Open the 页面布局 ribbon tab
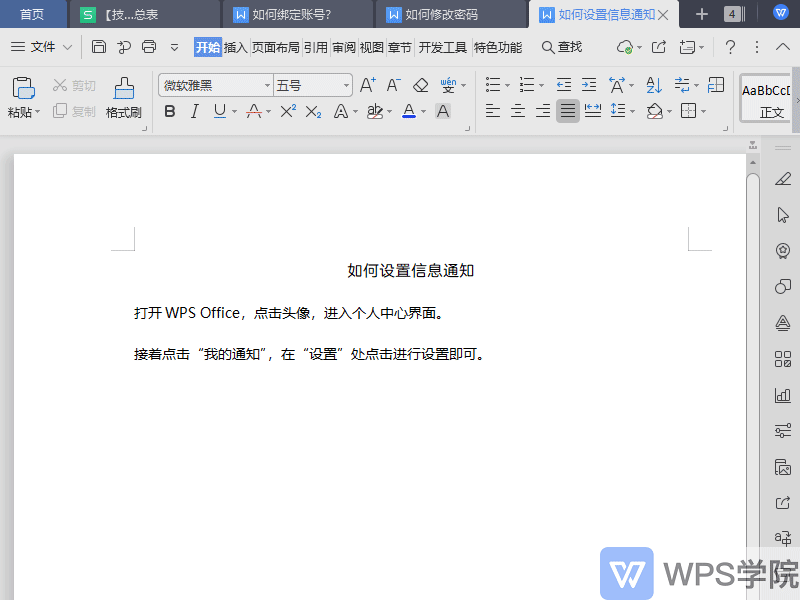The image size is (800, 600). point(276,47)
